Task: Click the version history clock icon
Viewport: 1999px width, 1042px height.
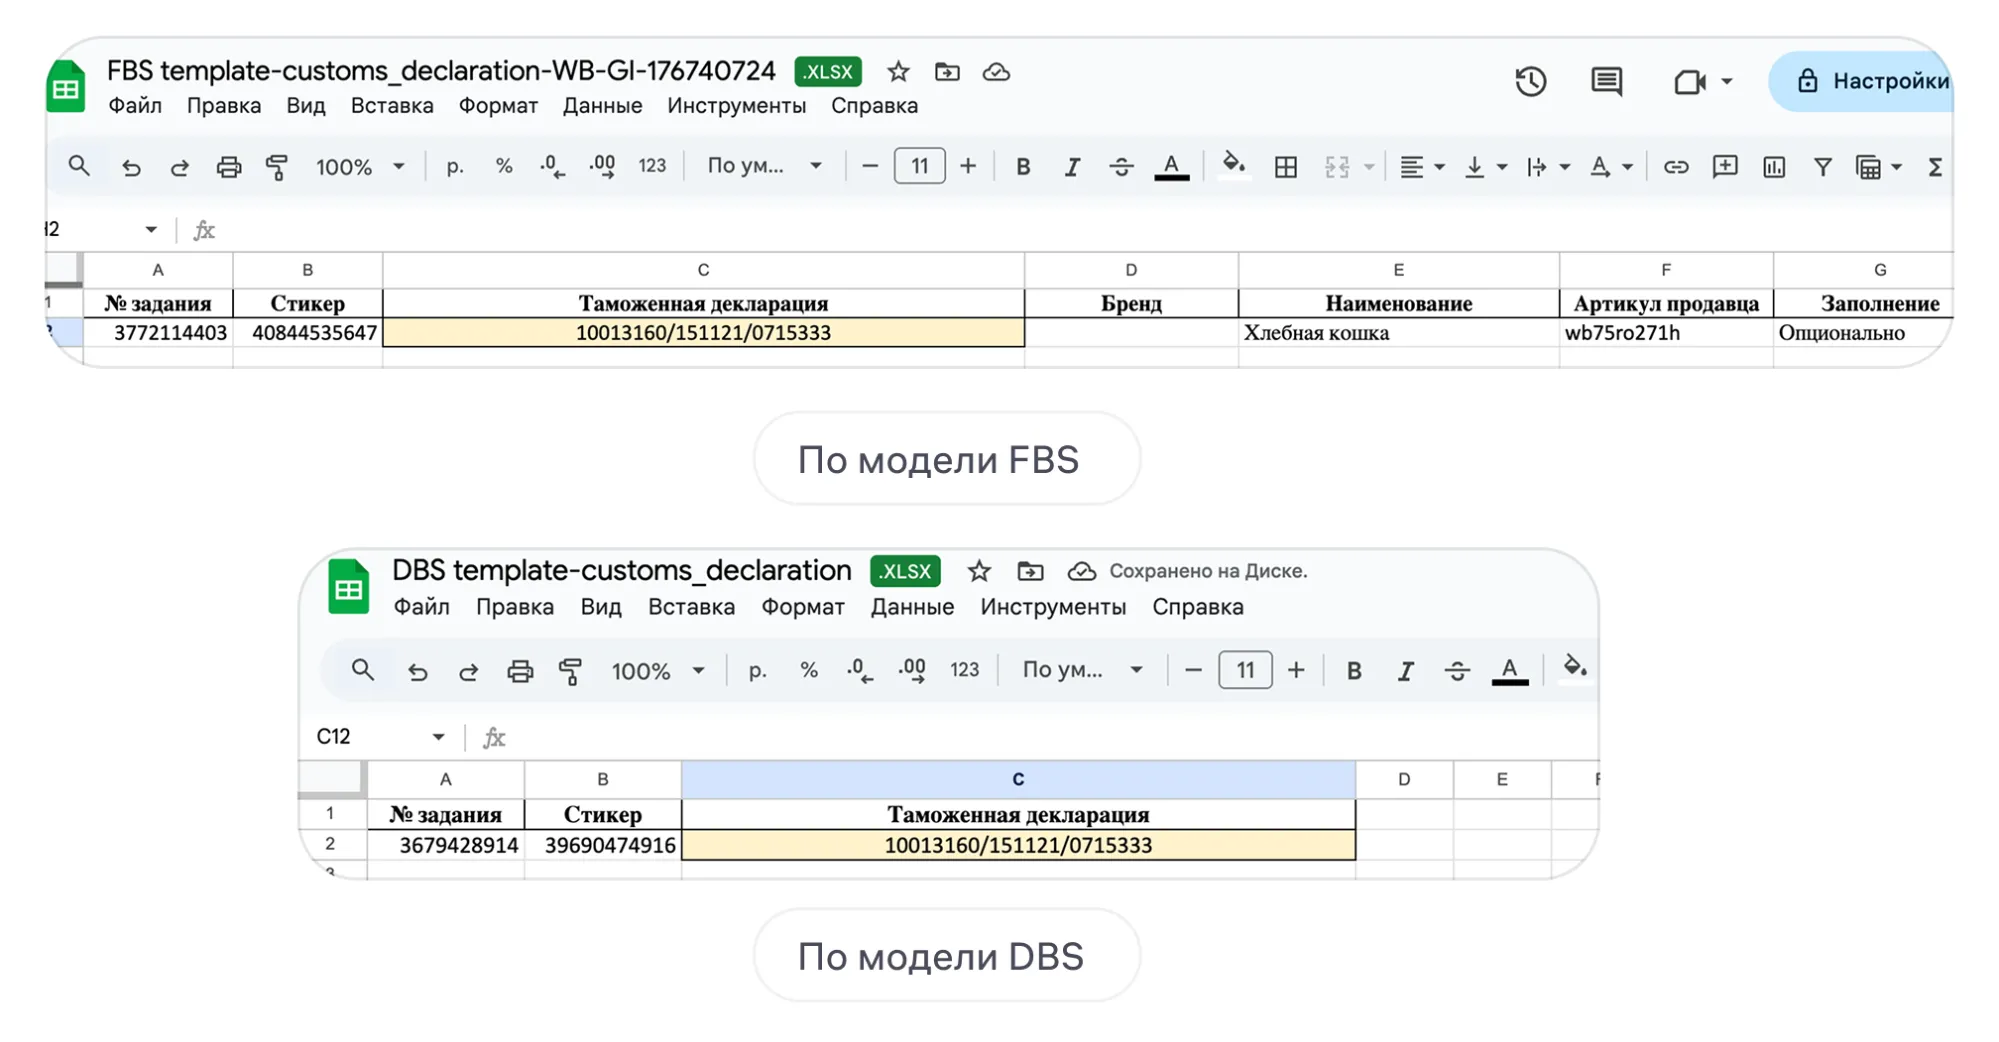Action: coord(1530,82)
